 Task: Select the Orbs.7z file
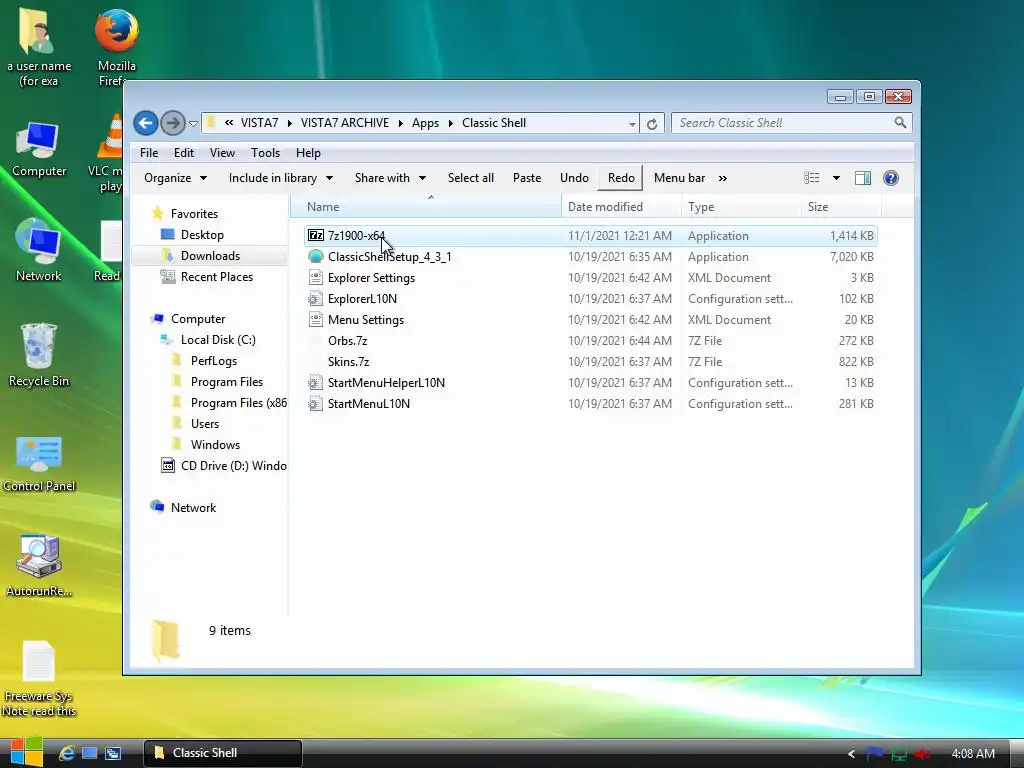pos(590,340)
